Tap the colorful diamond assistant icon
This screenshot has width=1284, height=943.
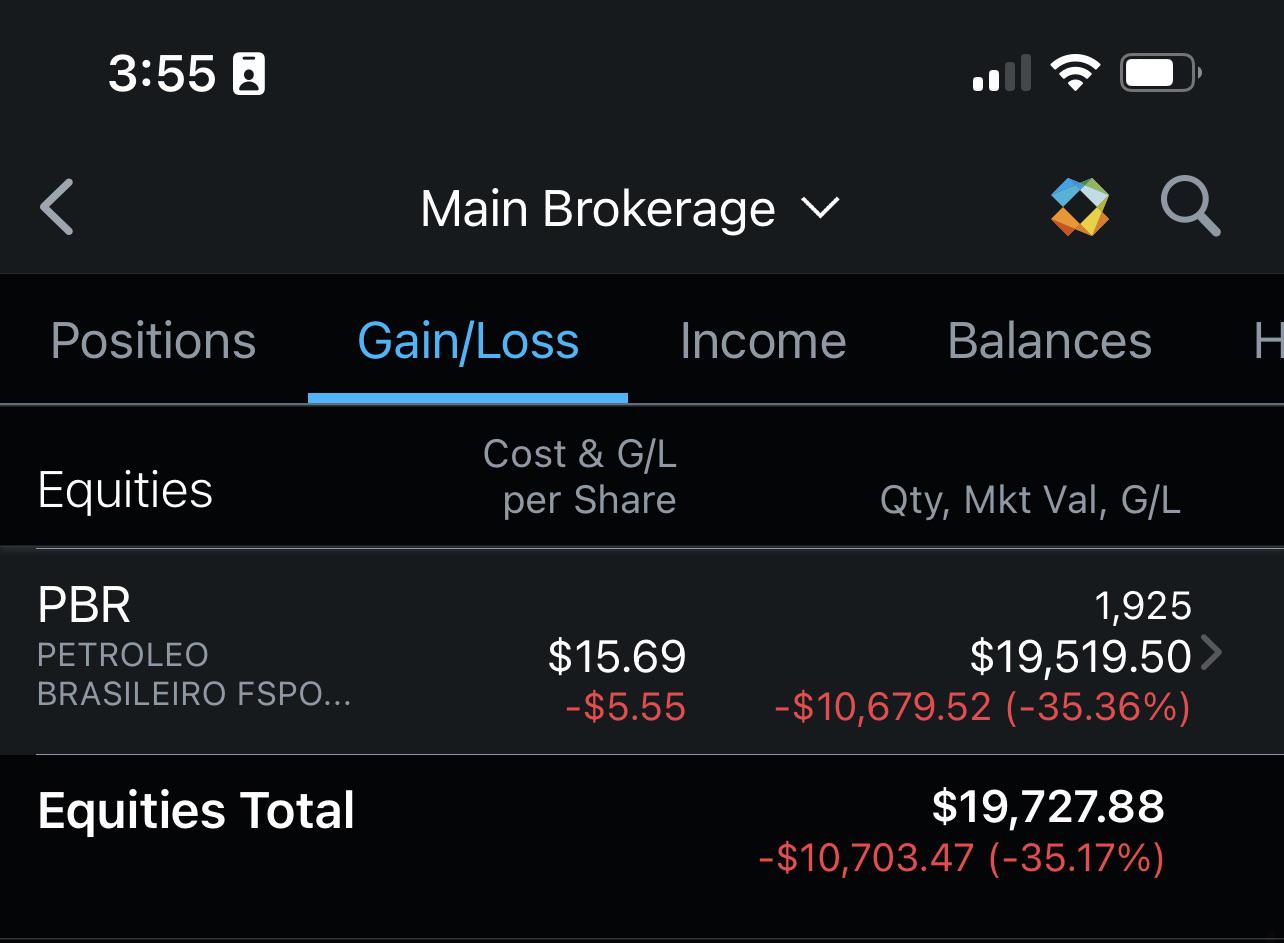(1080, 207)
